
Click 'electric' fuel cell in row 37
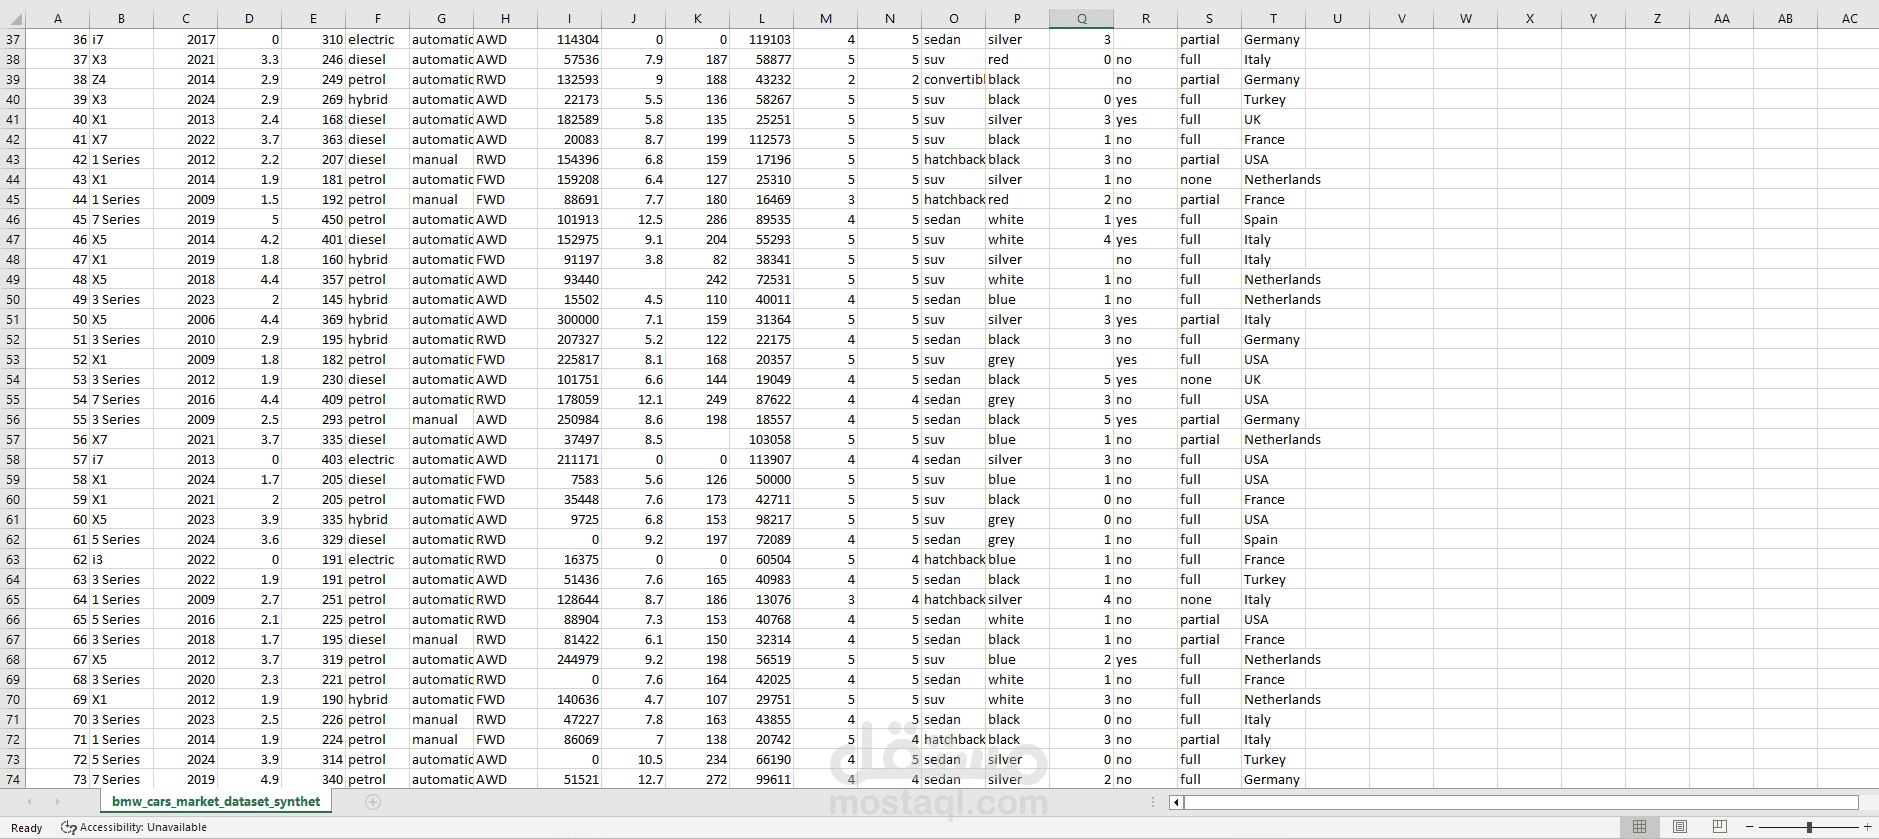tap(378, 40)
